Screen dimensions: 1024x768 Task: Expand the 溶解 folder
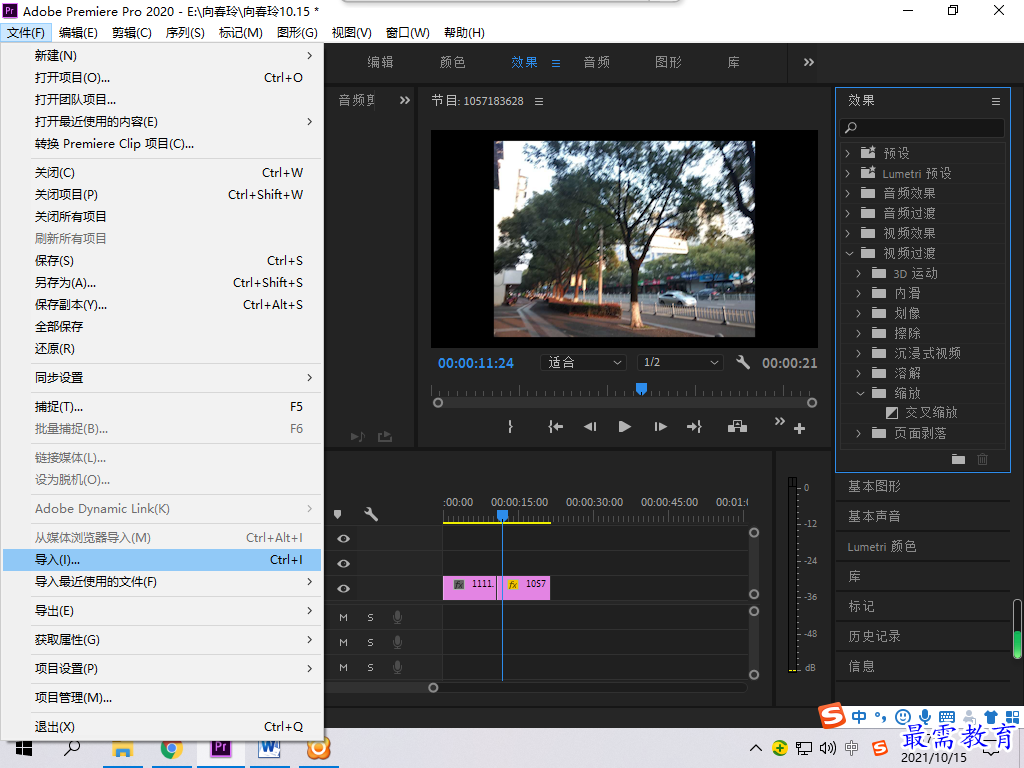pyautogui.click(x=859, y=374)
